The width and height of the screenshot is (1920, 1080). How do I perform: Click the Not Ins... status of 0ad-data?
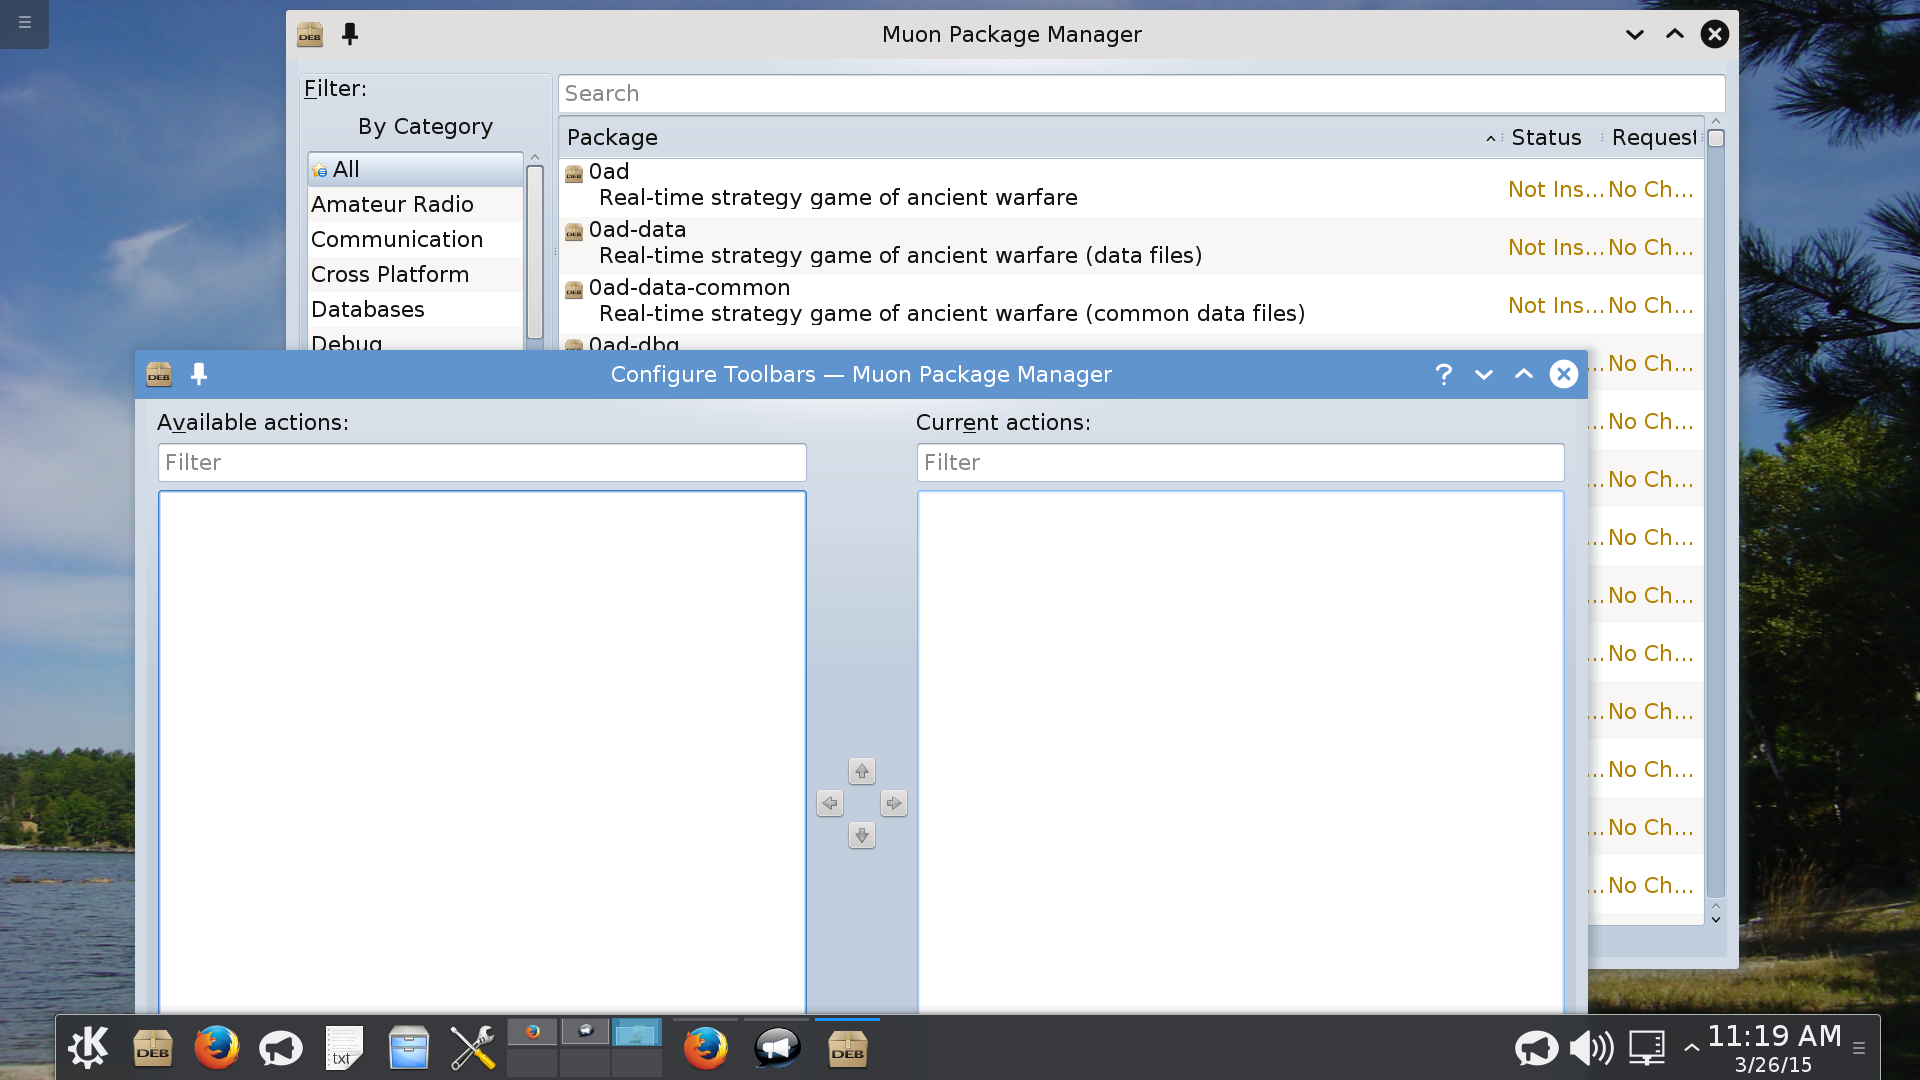[1555, 248]
